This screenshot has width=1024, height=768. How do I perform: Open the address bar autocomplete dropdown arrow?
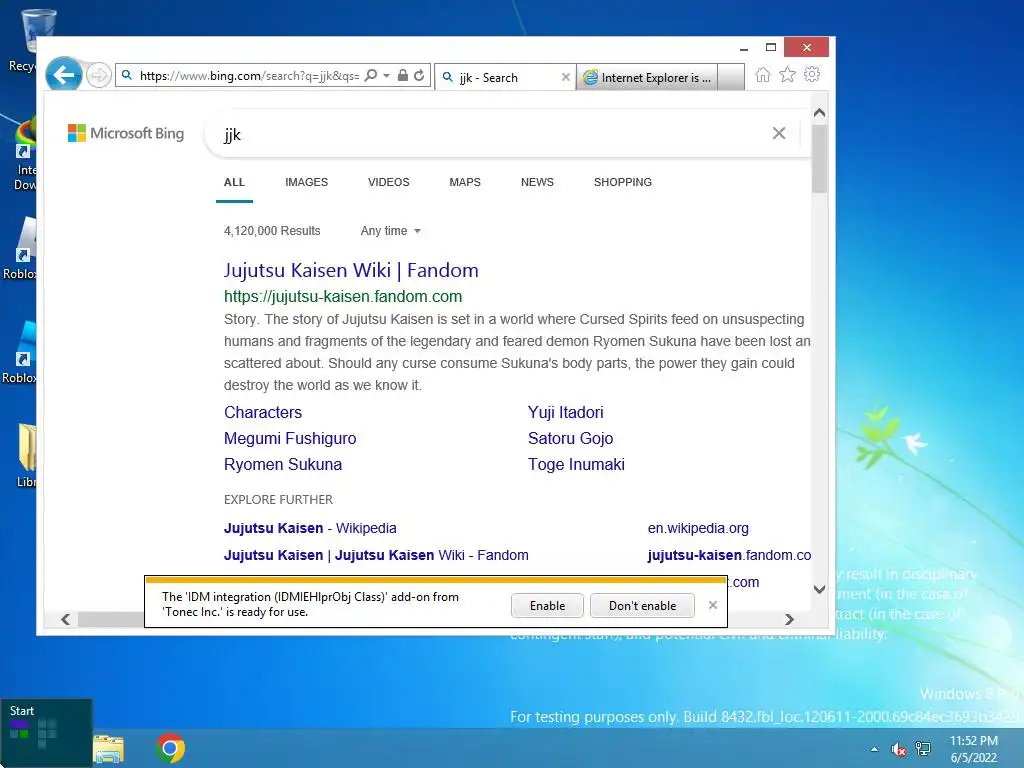tap(387, 76)
